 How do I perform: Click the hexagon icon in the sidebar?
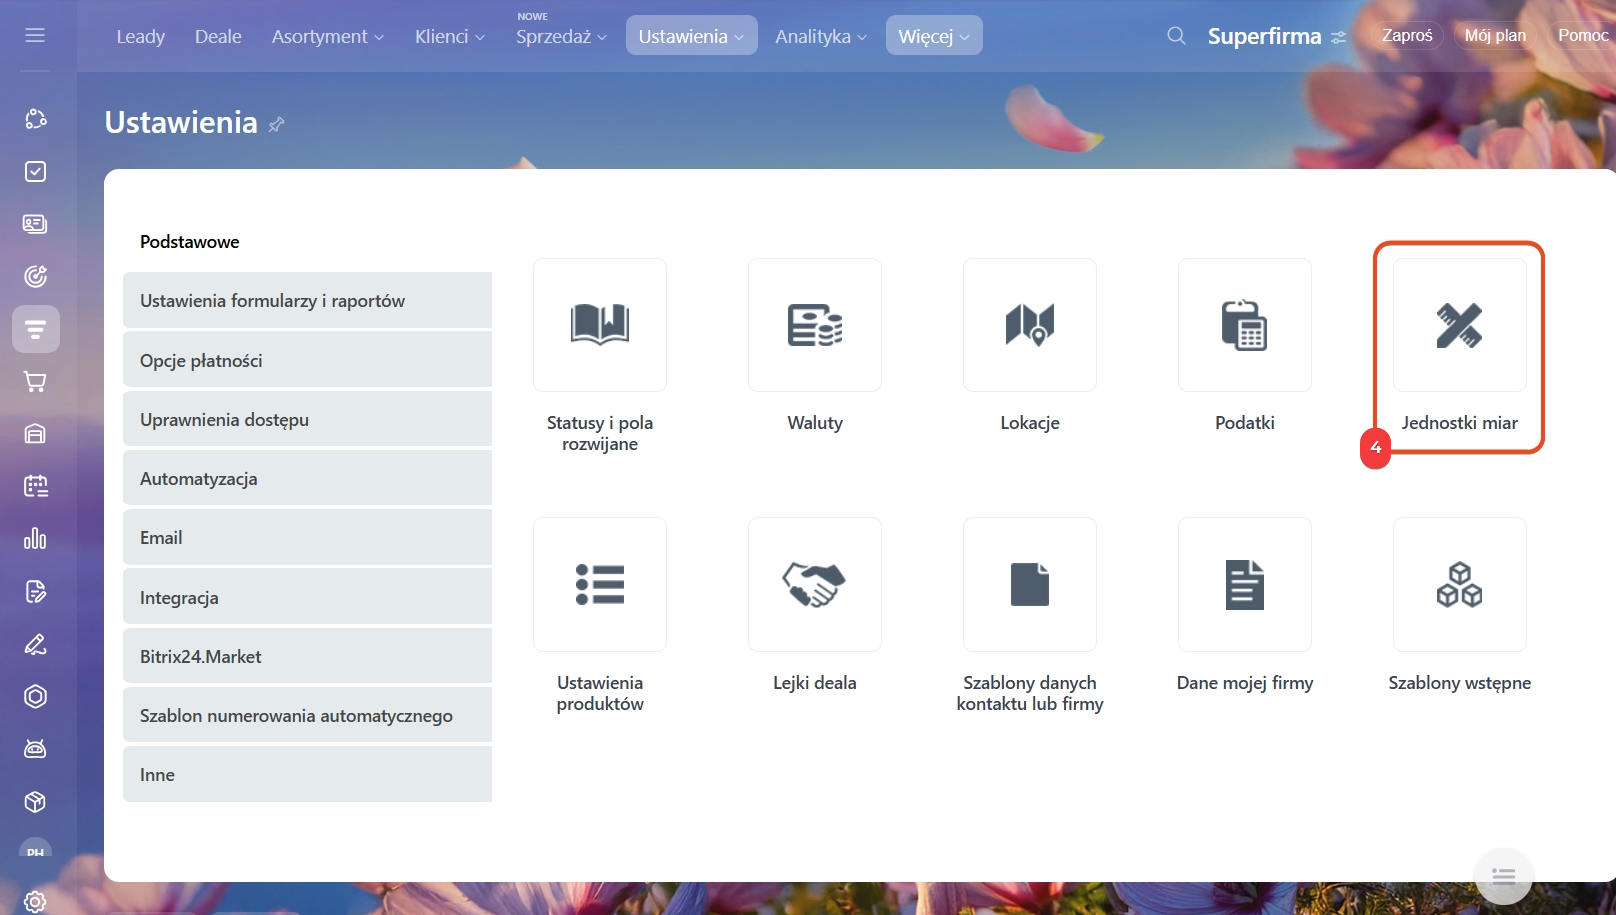35,697
